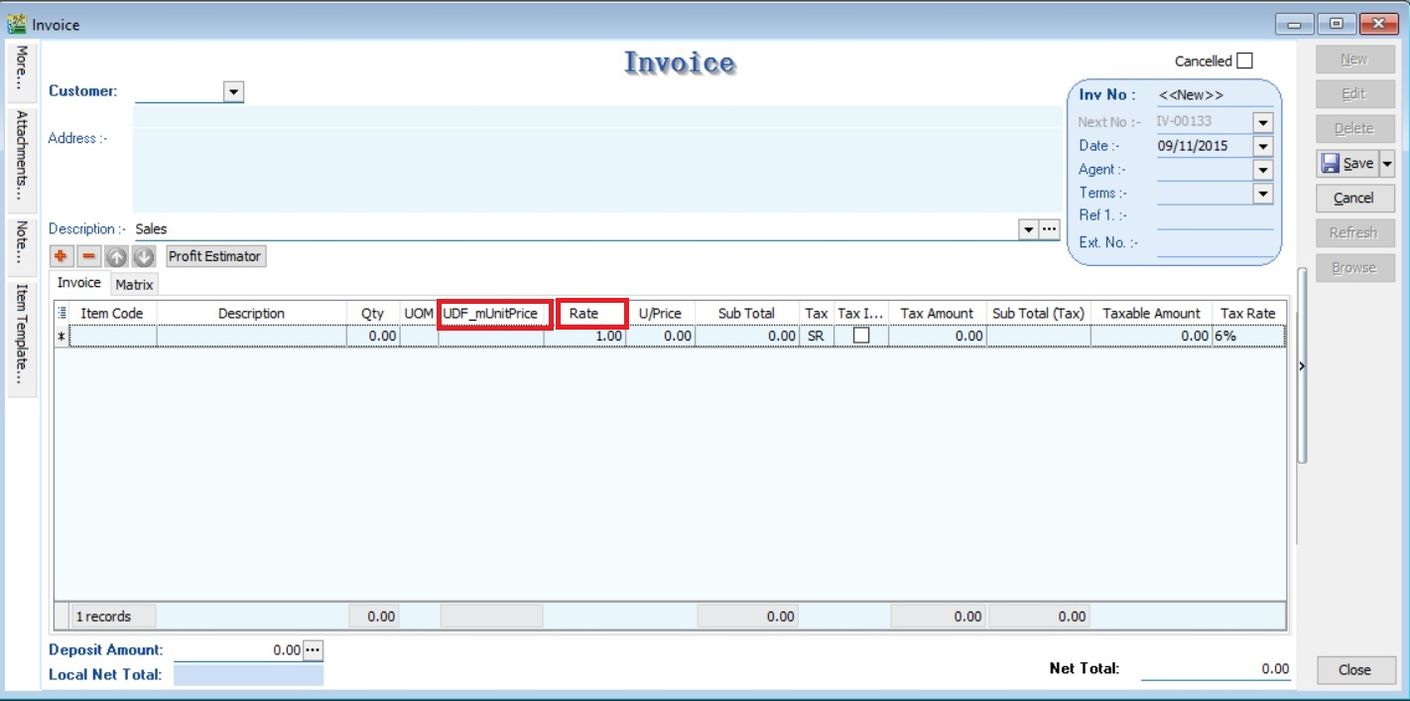Click the Description ellipsis button
Screen dimensions: 1410x701
(1049, 229)
